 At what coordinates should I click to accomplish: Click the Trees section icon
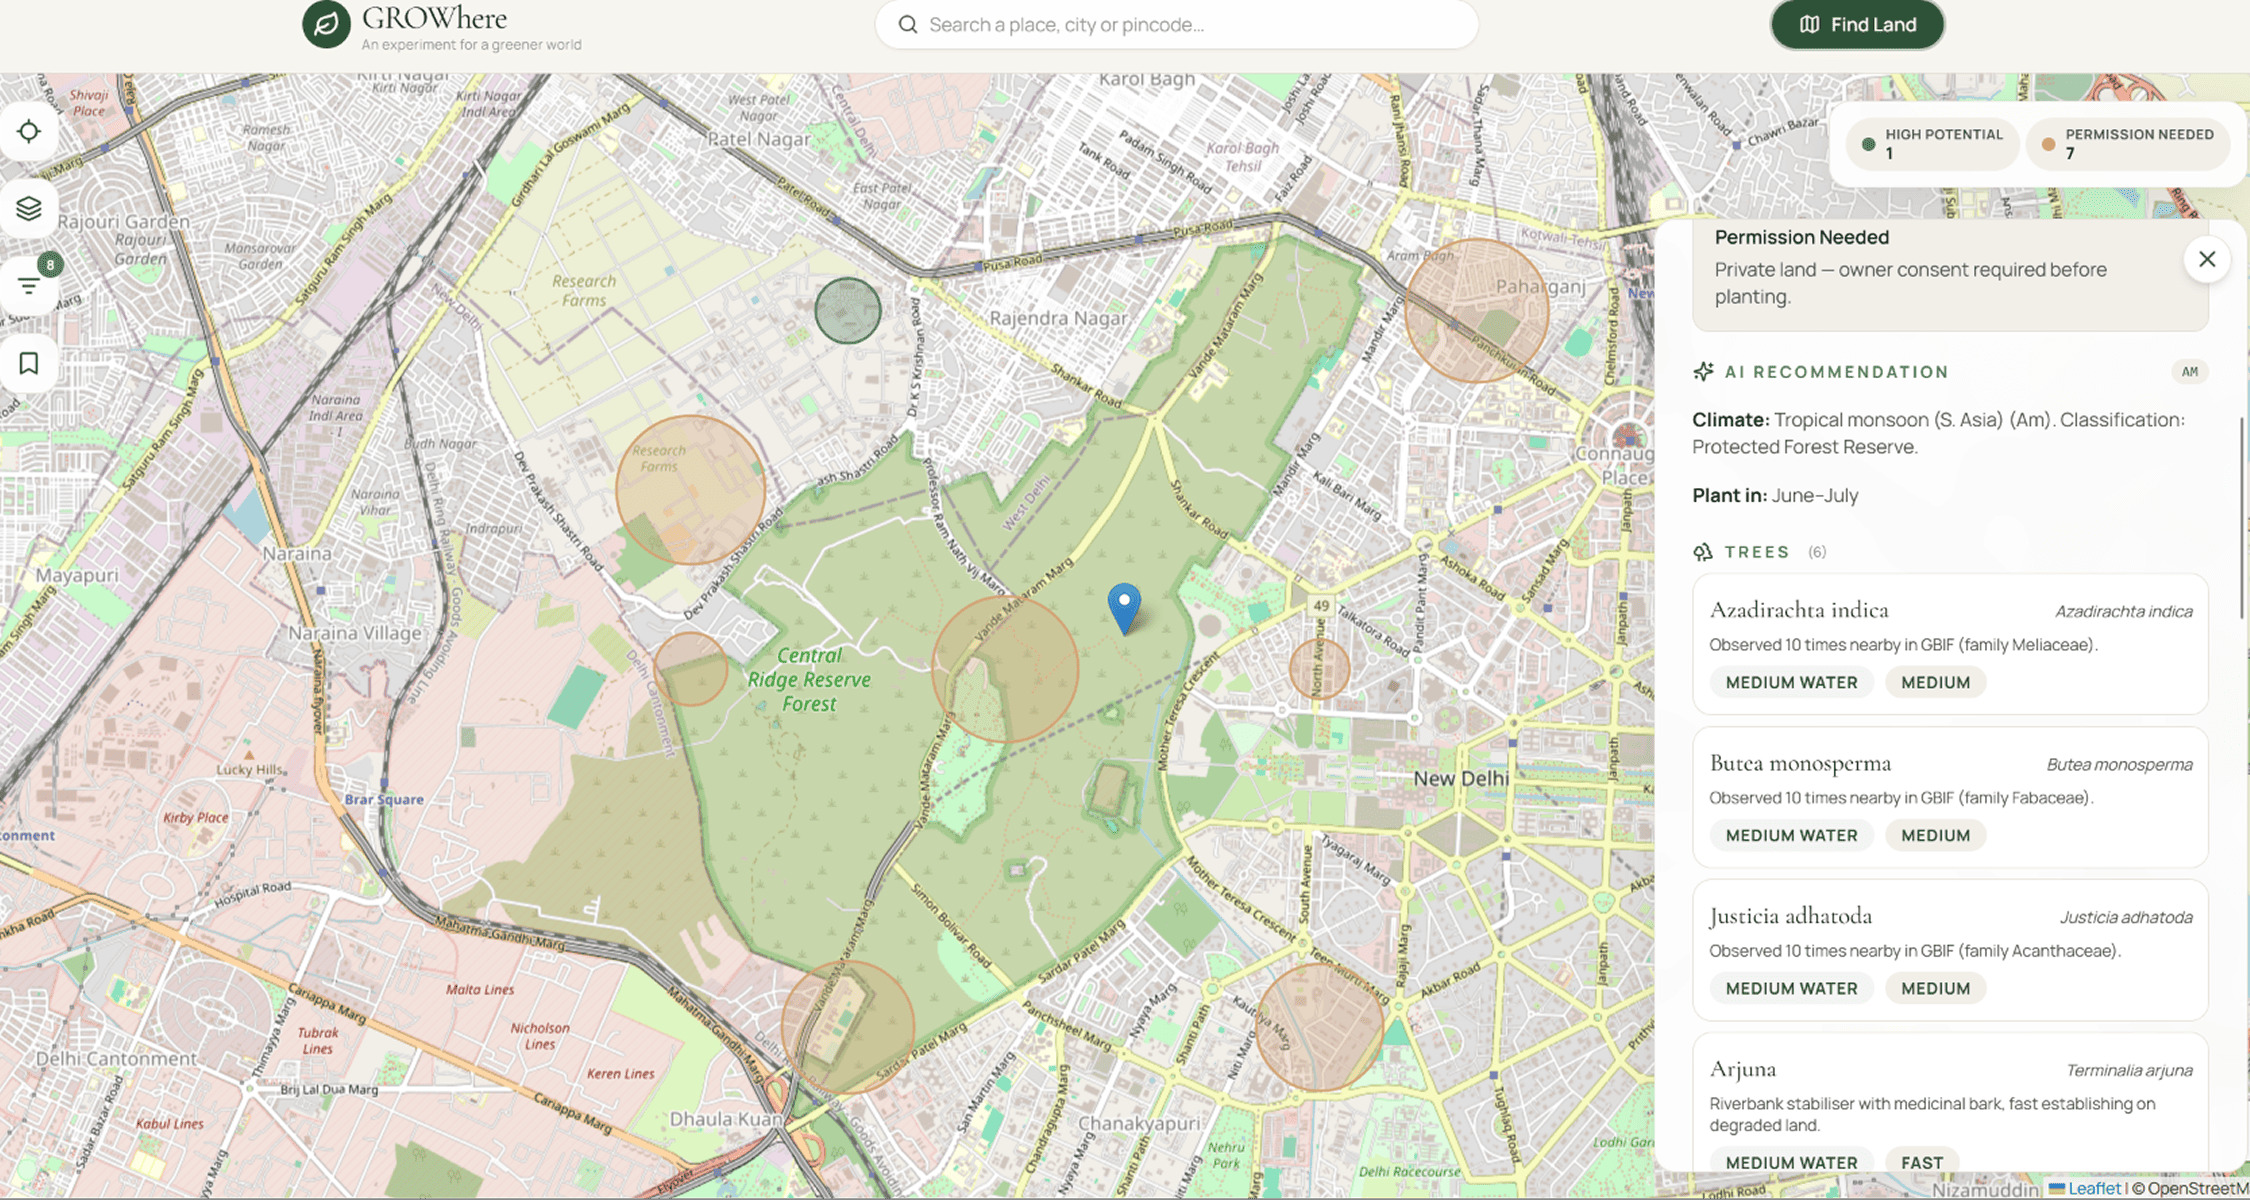click(x=1703, y=552)
